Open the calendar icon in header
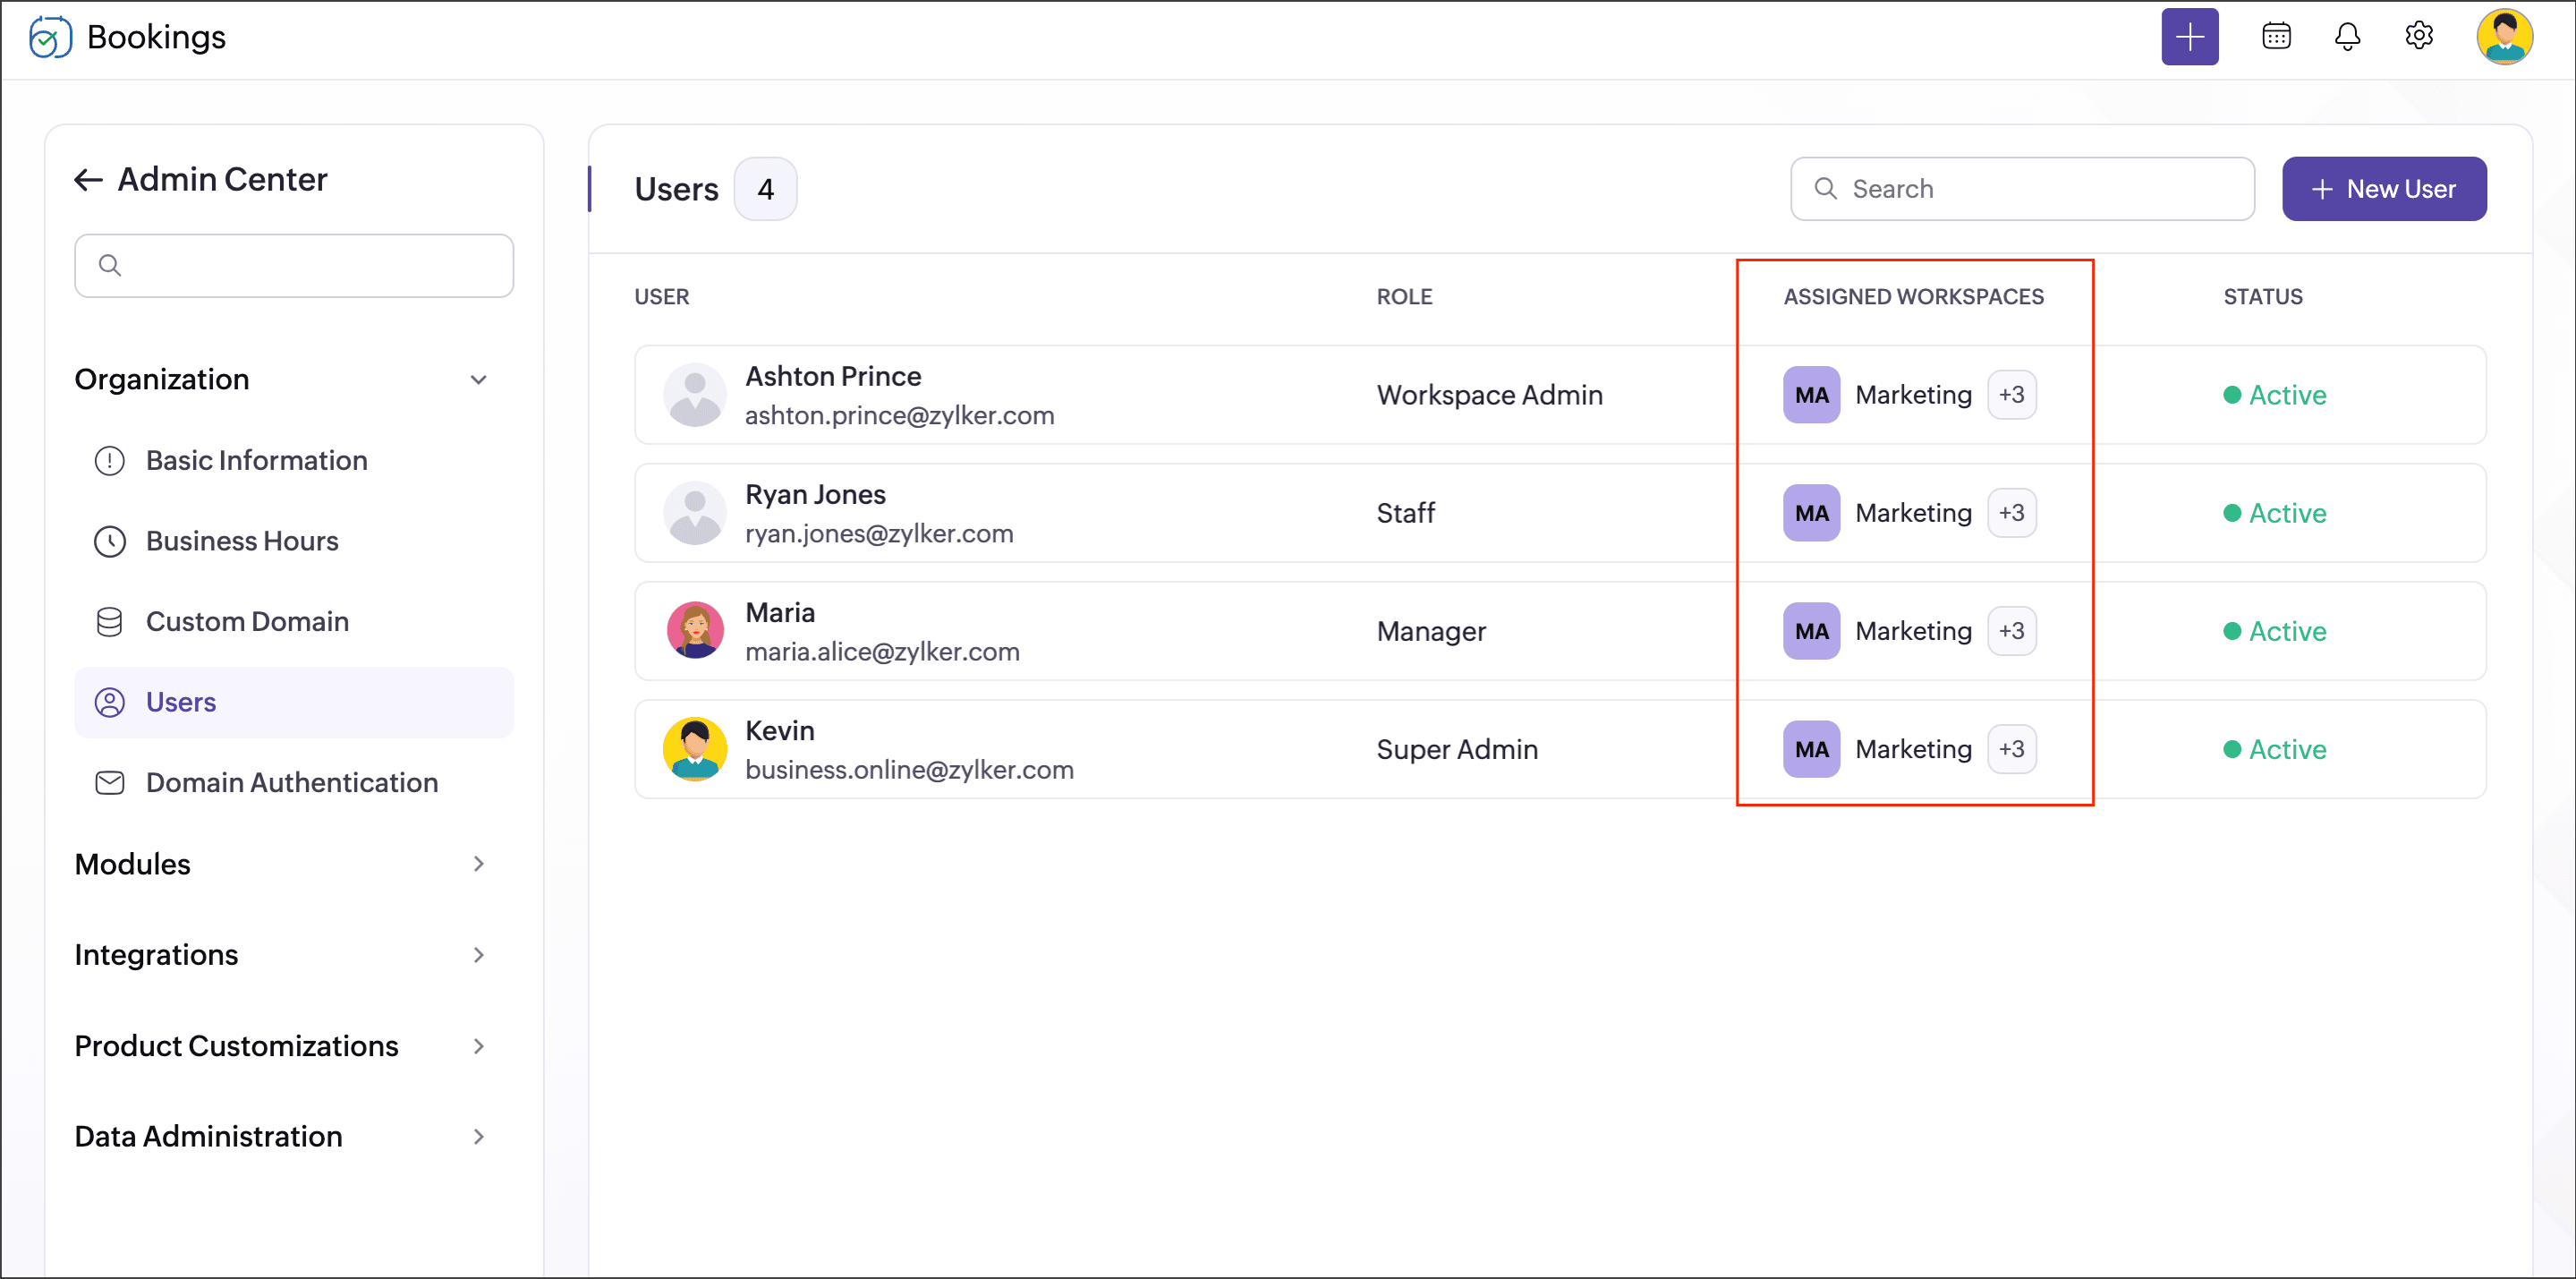Viewport: 2576px width, 1279px height. [2276, 37]
